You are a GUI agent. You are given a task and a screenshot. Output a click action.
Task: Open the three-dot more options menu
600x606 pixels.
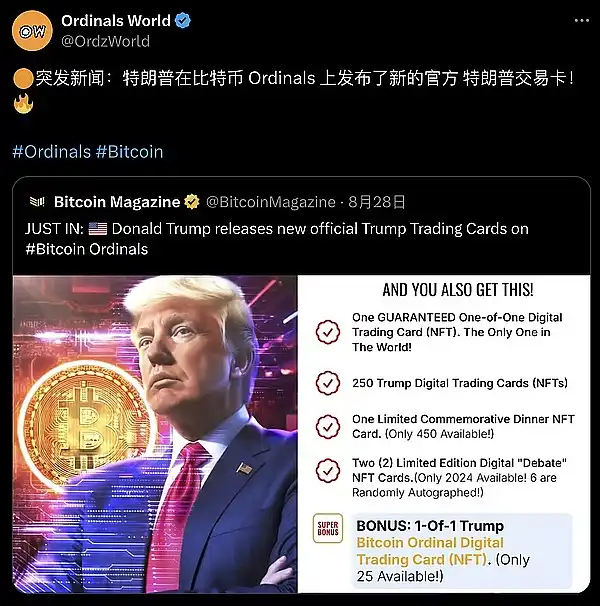click(581, 20)
